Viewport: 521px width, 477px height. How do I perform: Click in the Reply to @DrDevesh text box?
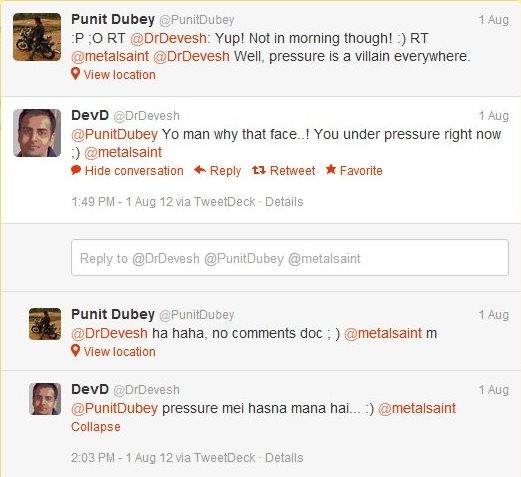(x=290, y=258)
